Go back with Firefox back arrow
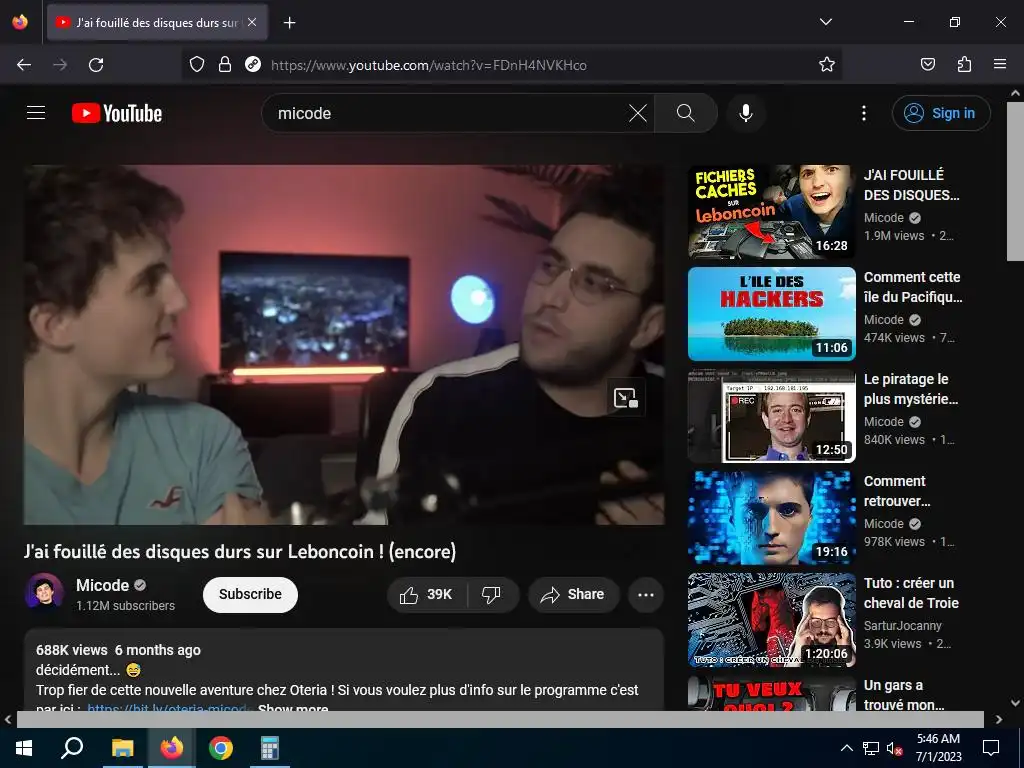This screenshot has width=1024, height=768. tap(24, 65)
